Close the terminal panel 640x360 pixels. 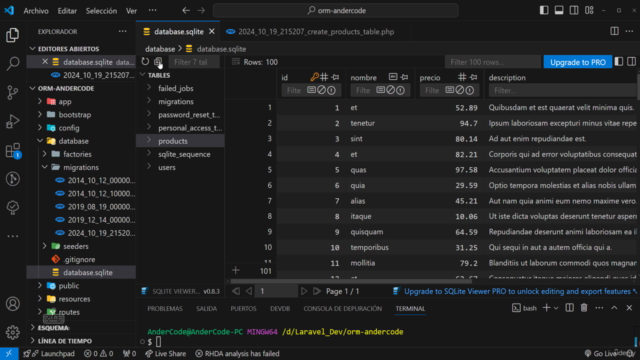click(629, 308)
